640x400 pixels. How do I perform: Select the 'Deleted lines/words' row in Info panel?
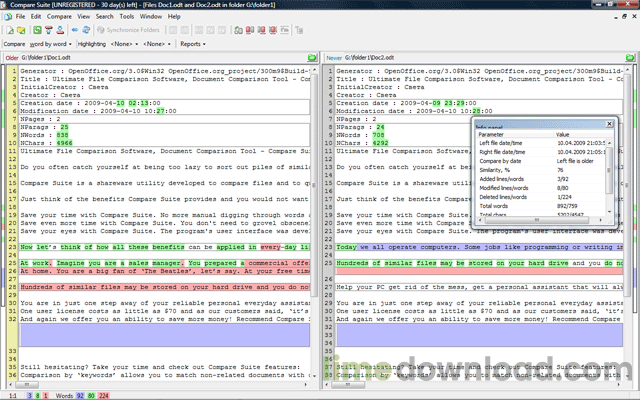[x=541, y=197]
